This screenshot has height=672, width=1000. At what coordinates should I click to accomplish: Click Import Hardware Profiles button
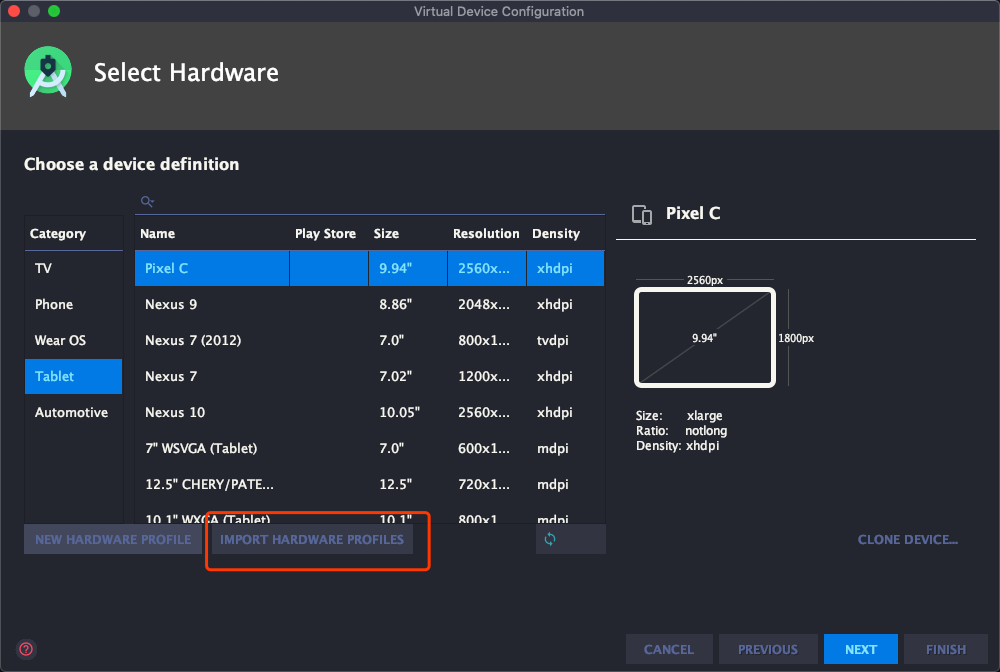312,539
